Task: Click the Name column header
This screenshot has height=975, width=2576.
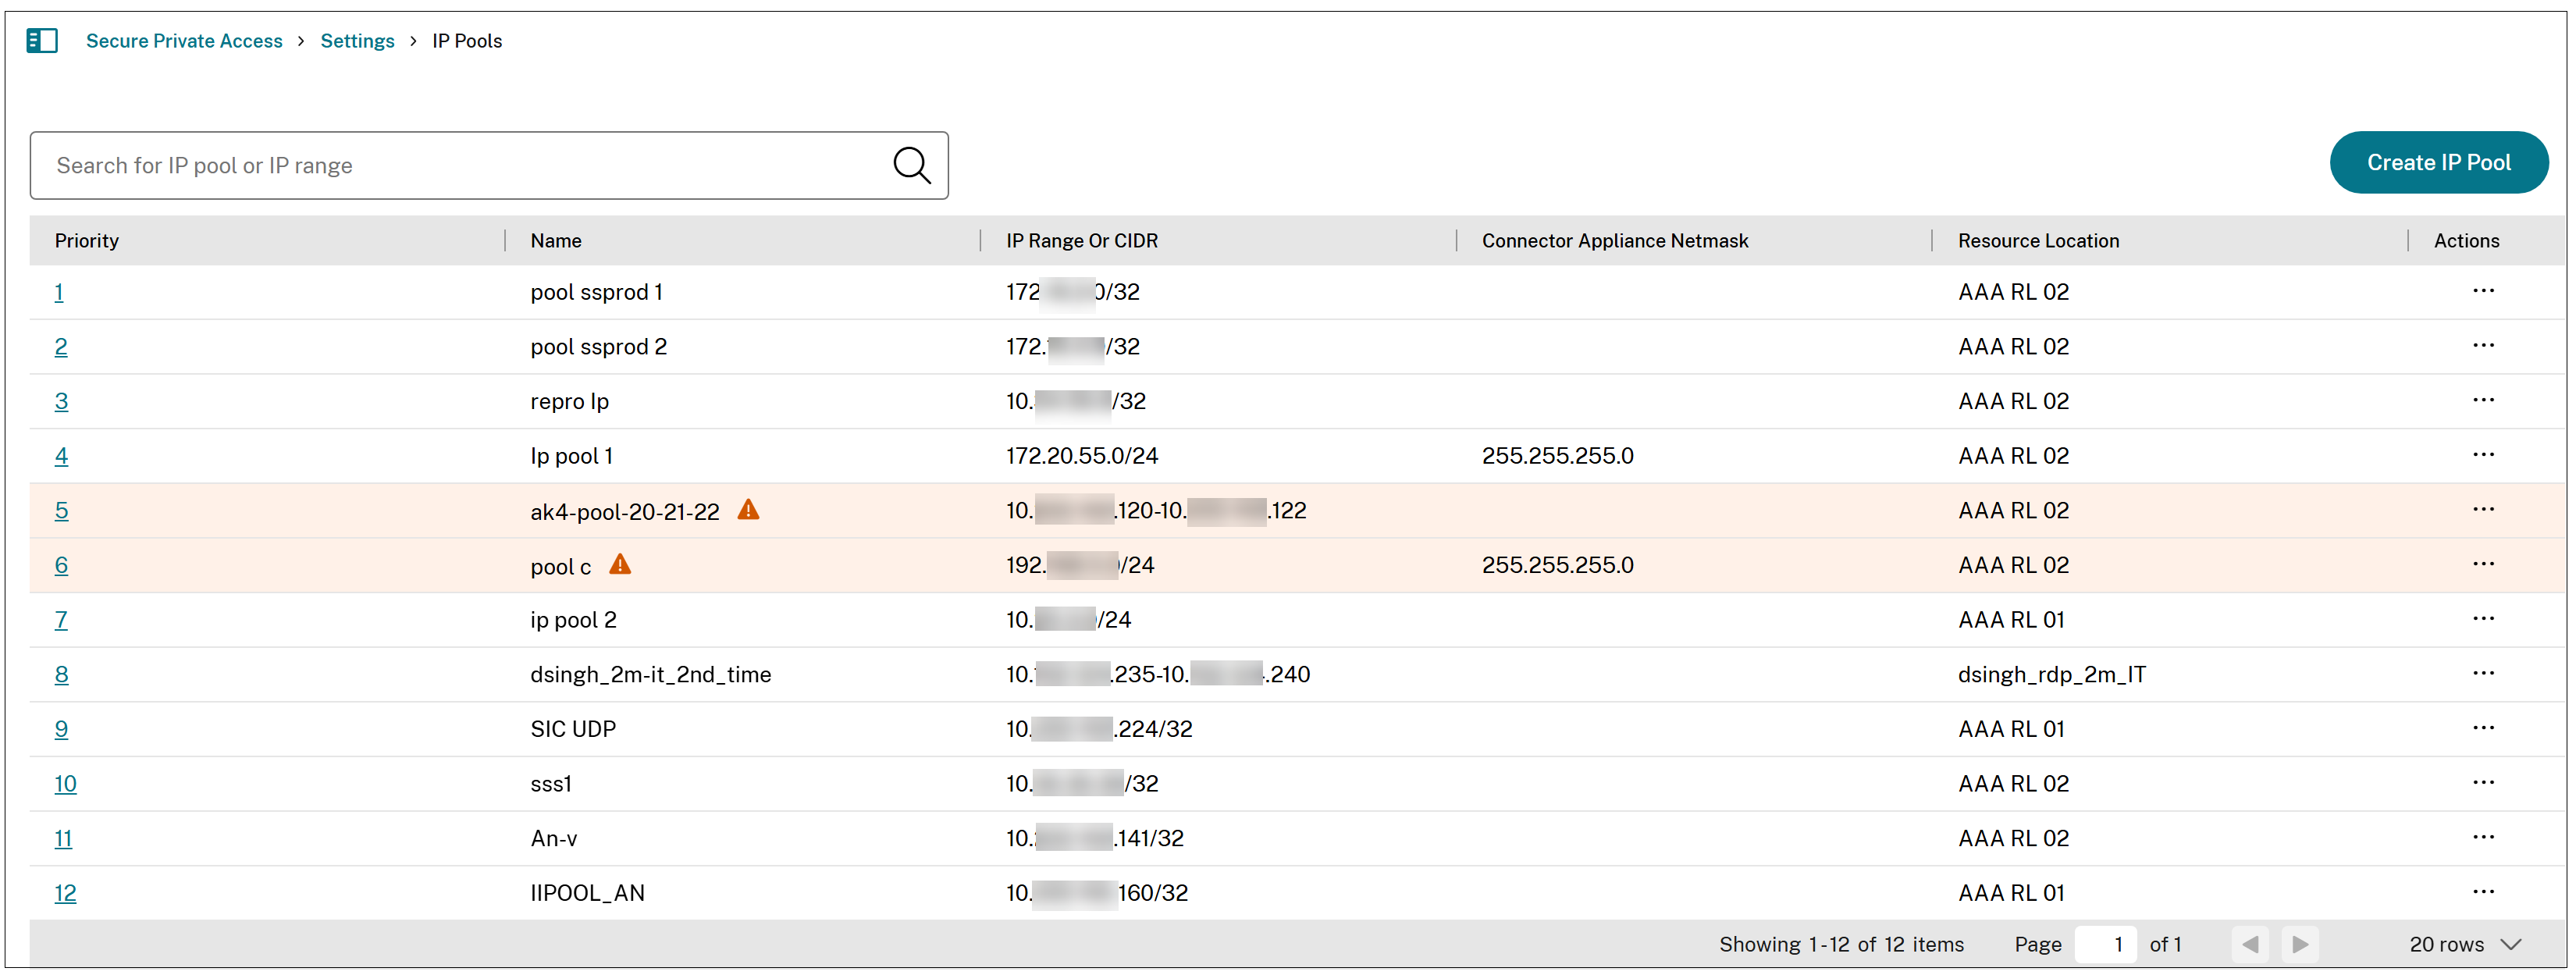Action: (556, 240)
